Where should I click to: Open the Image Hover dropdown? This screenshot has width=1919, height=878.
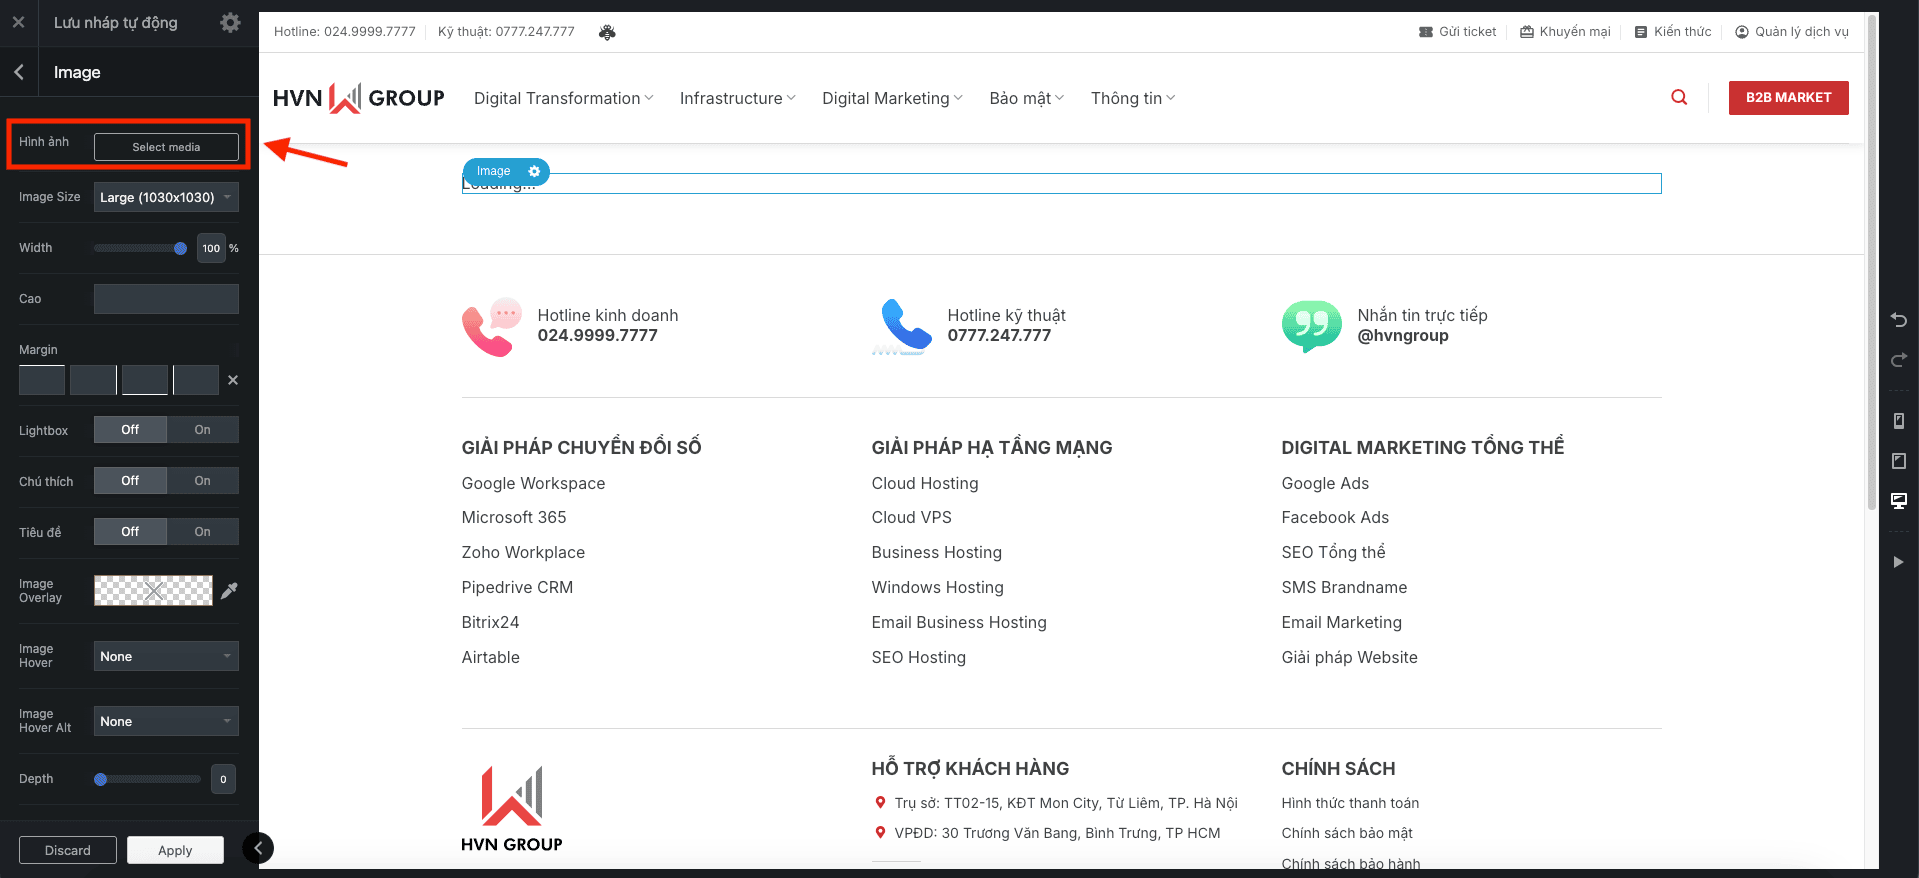pyautogui.click(x=166, y=656)
